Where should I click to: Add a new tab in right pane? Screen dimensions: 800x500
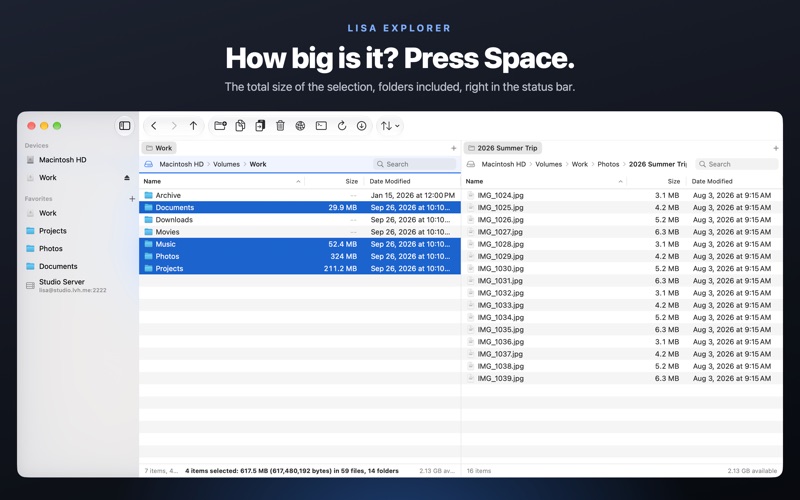coord(776,148)
